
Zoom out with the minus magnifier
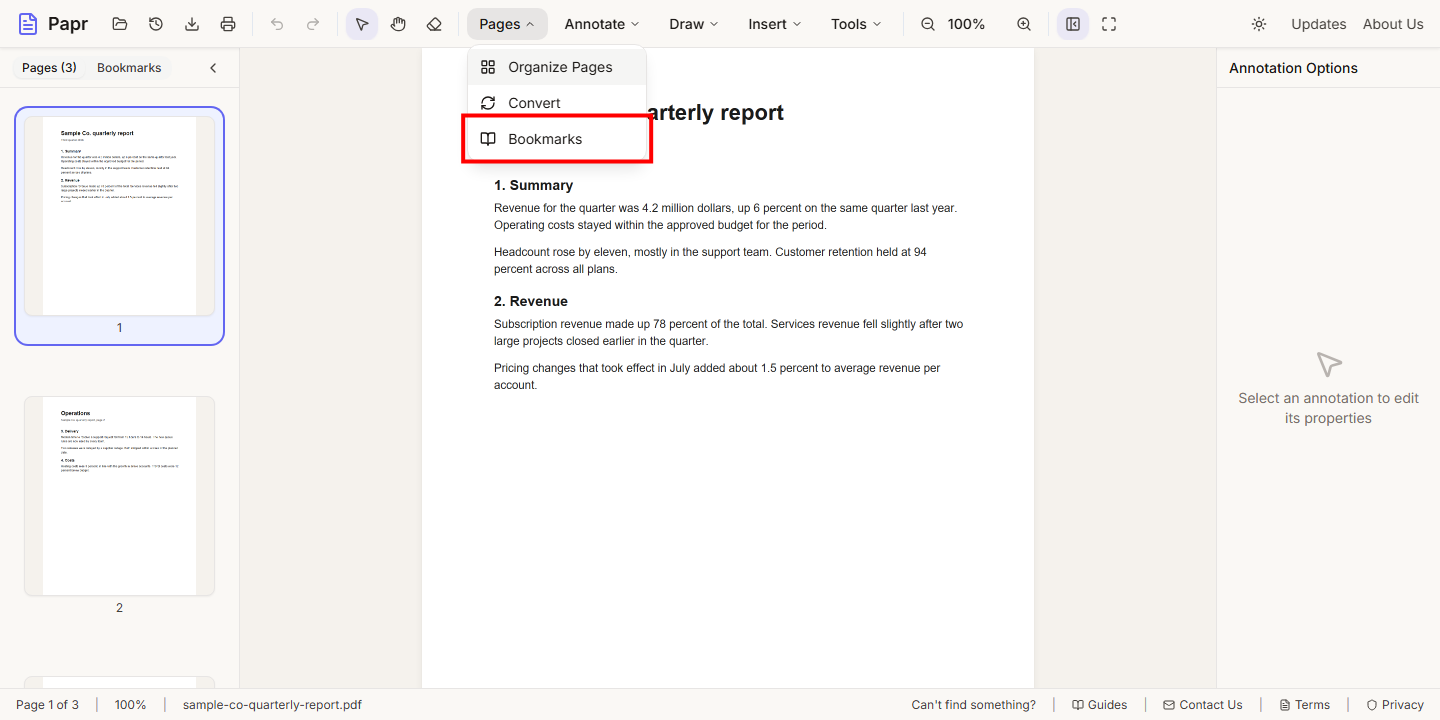point(928,24)
